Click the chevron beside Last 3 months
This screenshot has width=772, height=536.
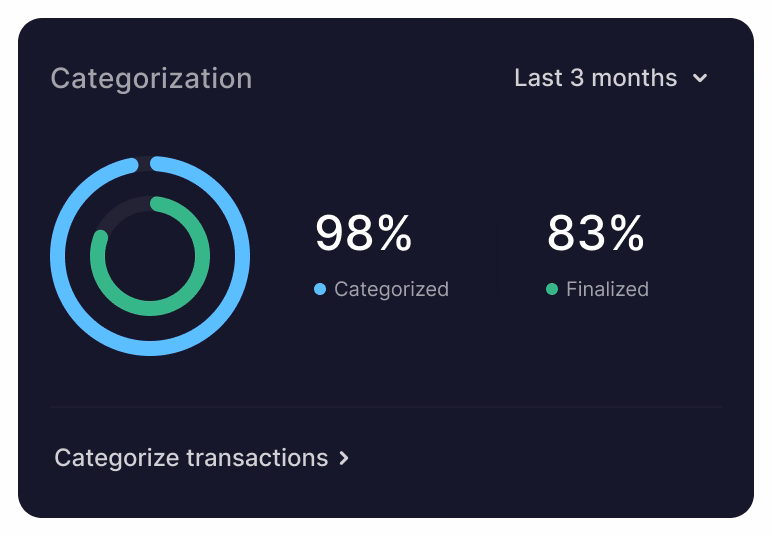pos(700,78)
